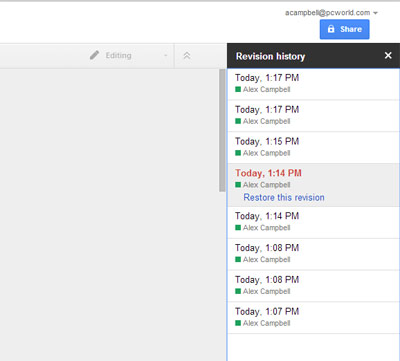Select the second 1:17 PM revision
The image size is (400, 361).
313,116
